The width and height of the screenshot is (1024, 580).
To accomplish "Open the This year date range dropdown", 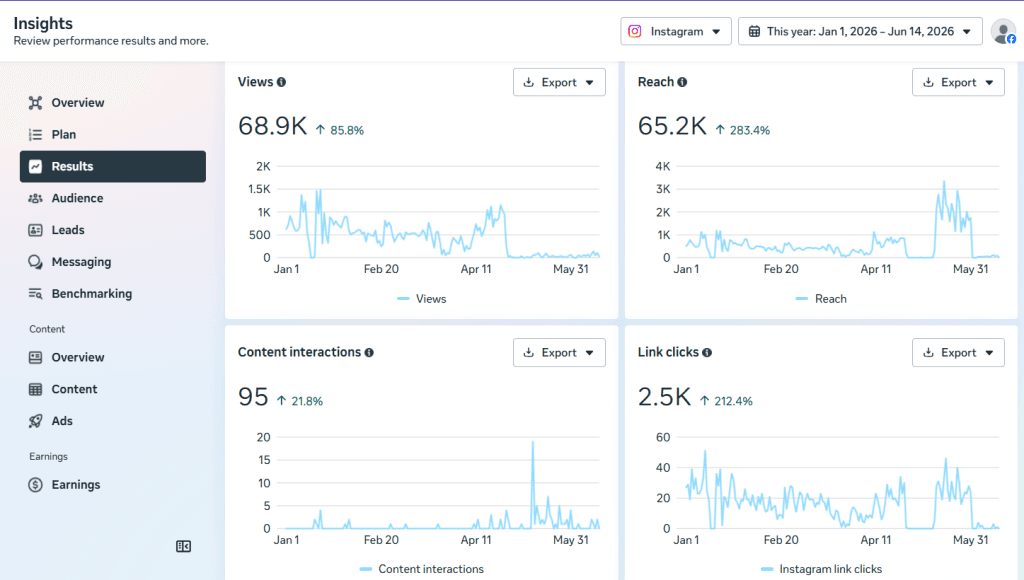I will click(x=860, y=31).
